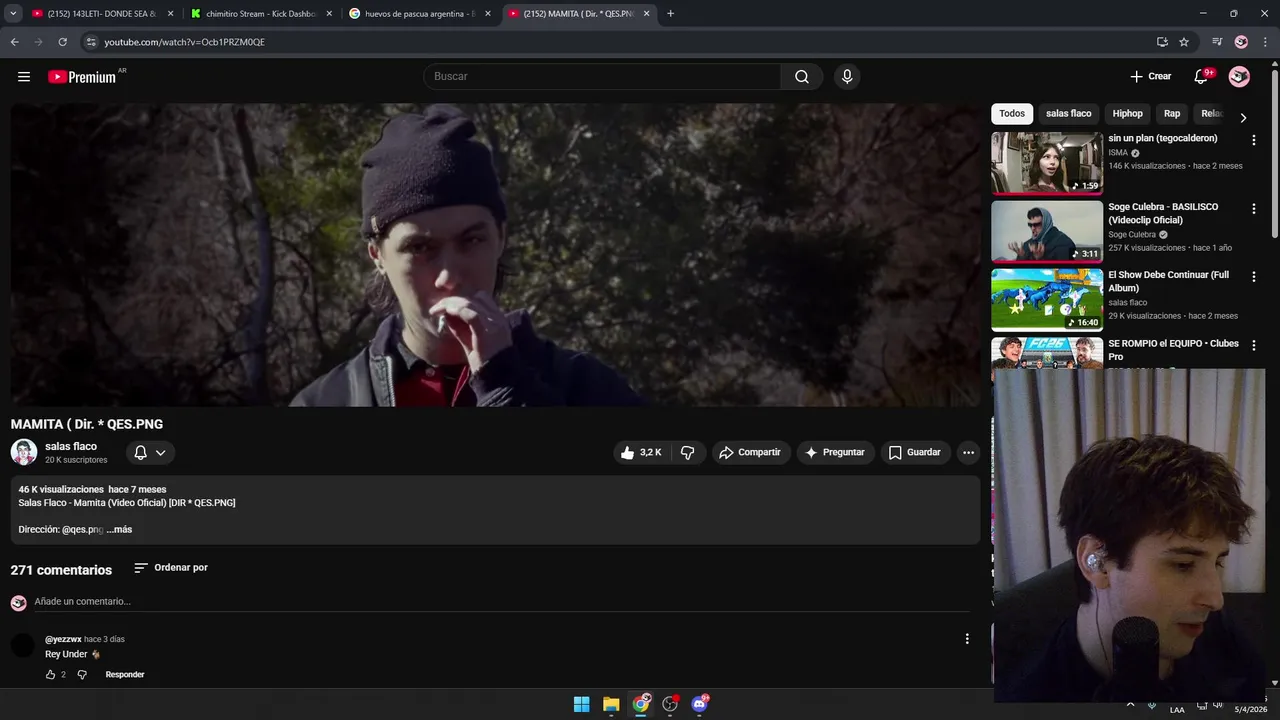This screenshot has width=1280, height=720.
Task: Open account avatar menu in YouTube header
Action: (1239, 77)
